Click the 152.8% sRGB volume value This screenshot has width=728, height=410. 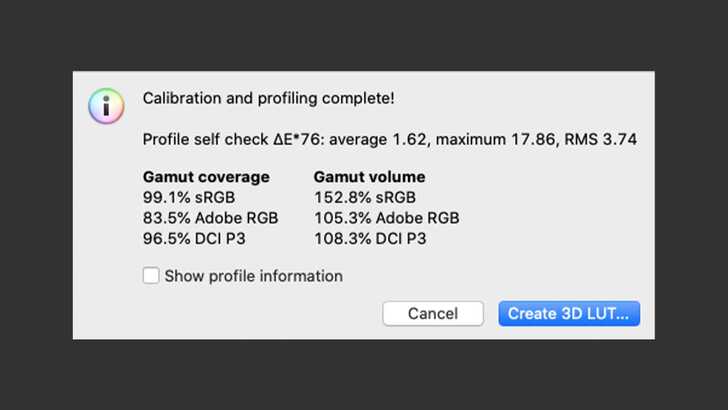tap(364, 197)
